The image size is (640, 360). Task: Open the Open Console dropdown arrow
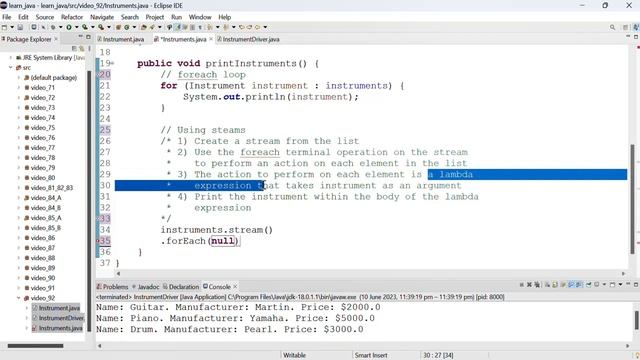(620, 284)
